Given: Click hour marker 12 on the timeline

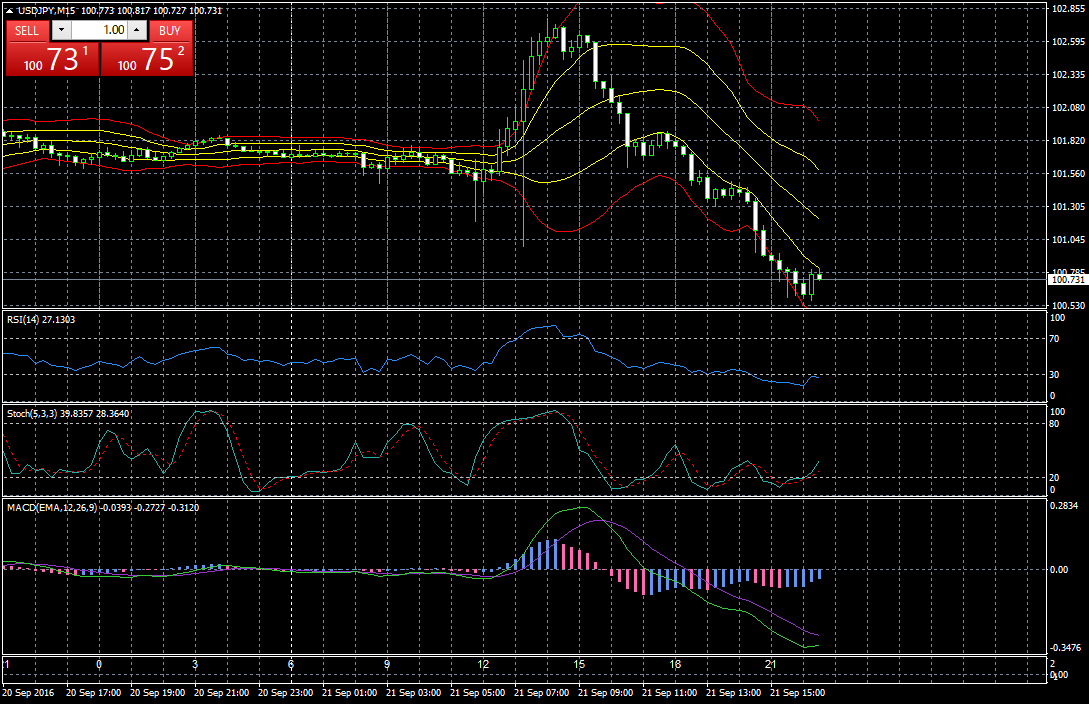Looking at the screenshot, I should point(483,664).
